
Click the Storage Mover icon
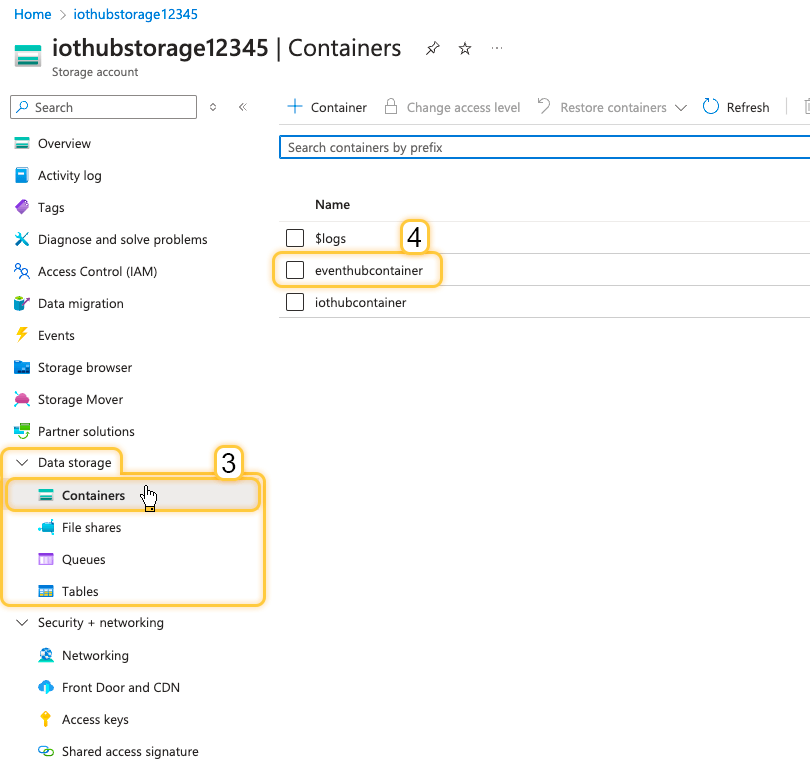pos(22,399)
